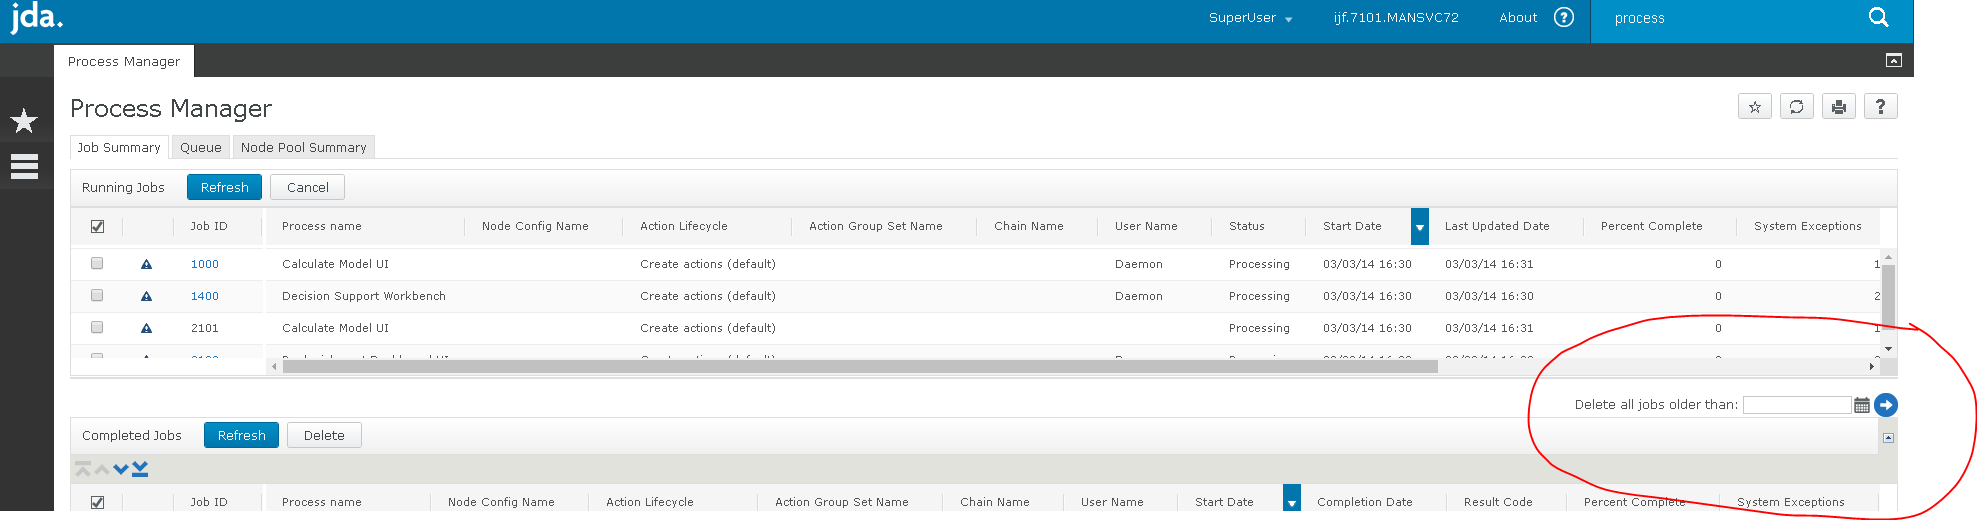
Task: Click scroll-down arrow of Running Jobs grid
Action: tap(1888, 349)
